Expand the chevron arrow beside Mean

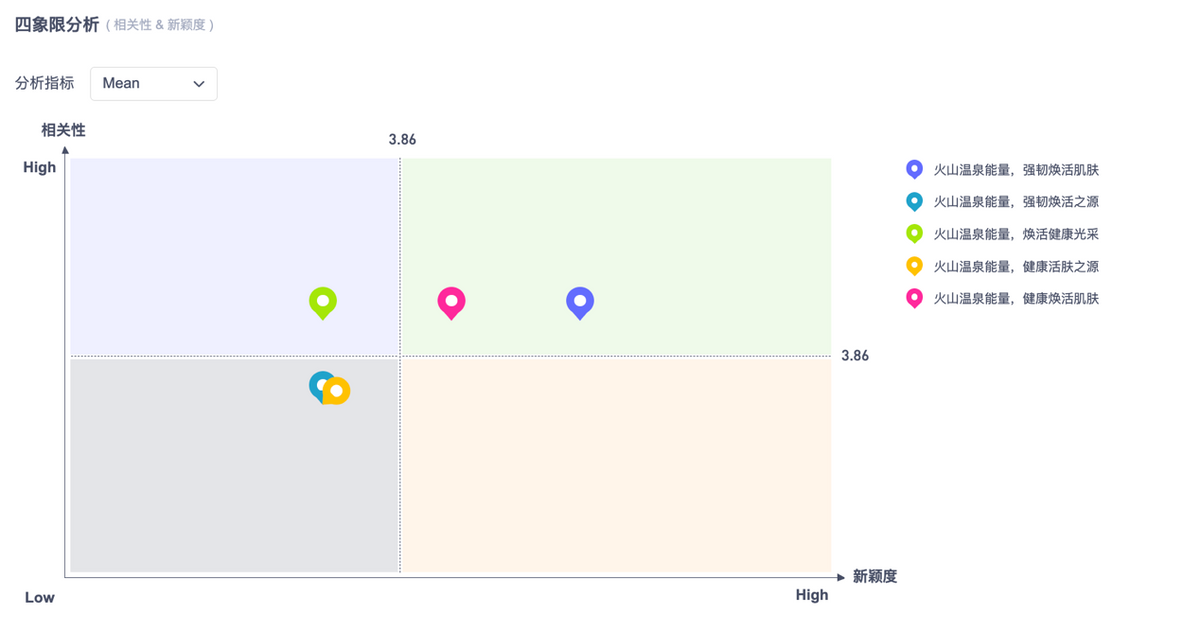199,84
